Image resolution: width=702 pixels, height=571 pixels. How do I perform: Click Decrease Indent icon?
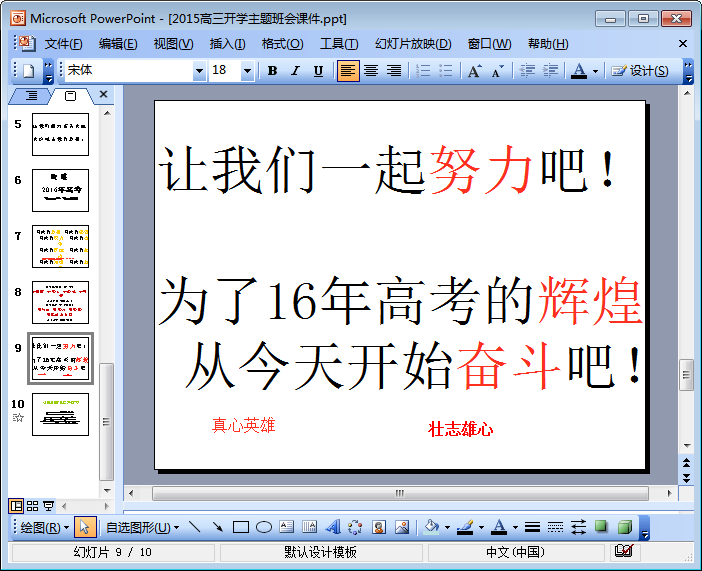point(527,71)
